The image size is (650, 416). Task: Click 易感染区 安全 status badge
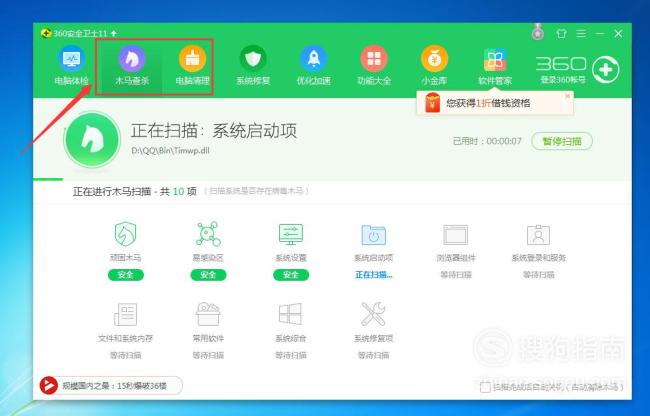coord(208,275)
